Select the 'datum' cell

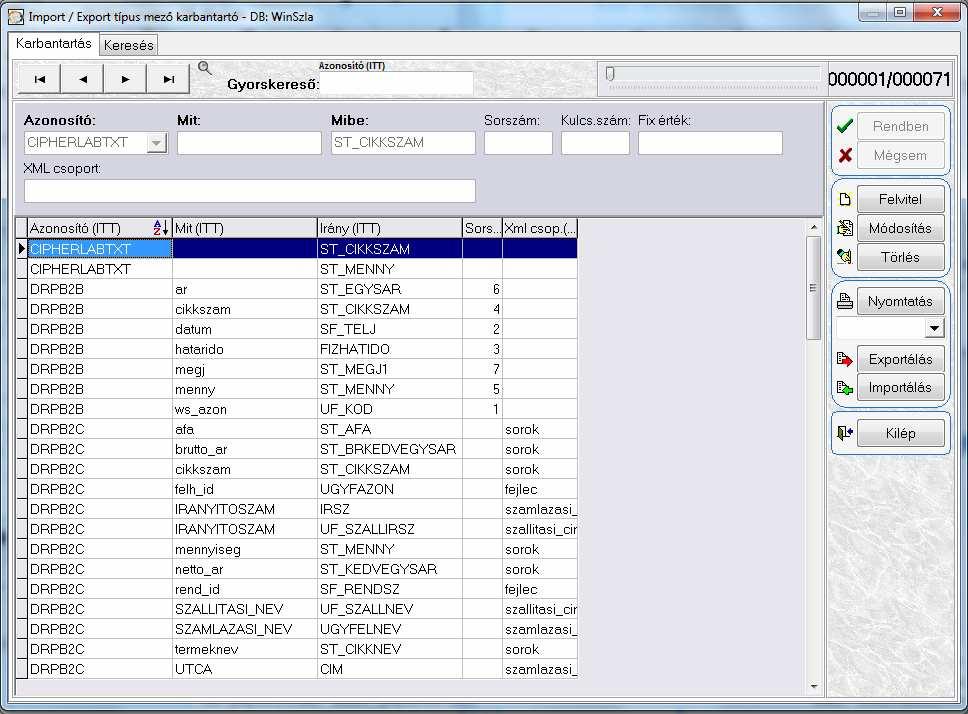[x=244, y=330]
